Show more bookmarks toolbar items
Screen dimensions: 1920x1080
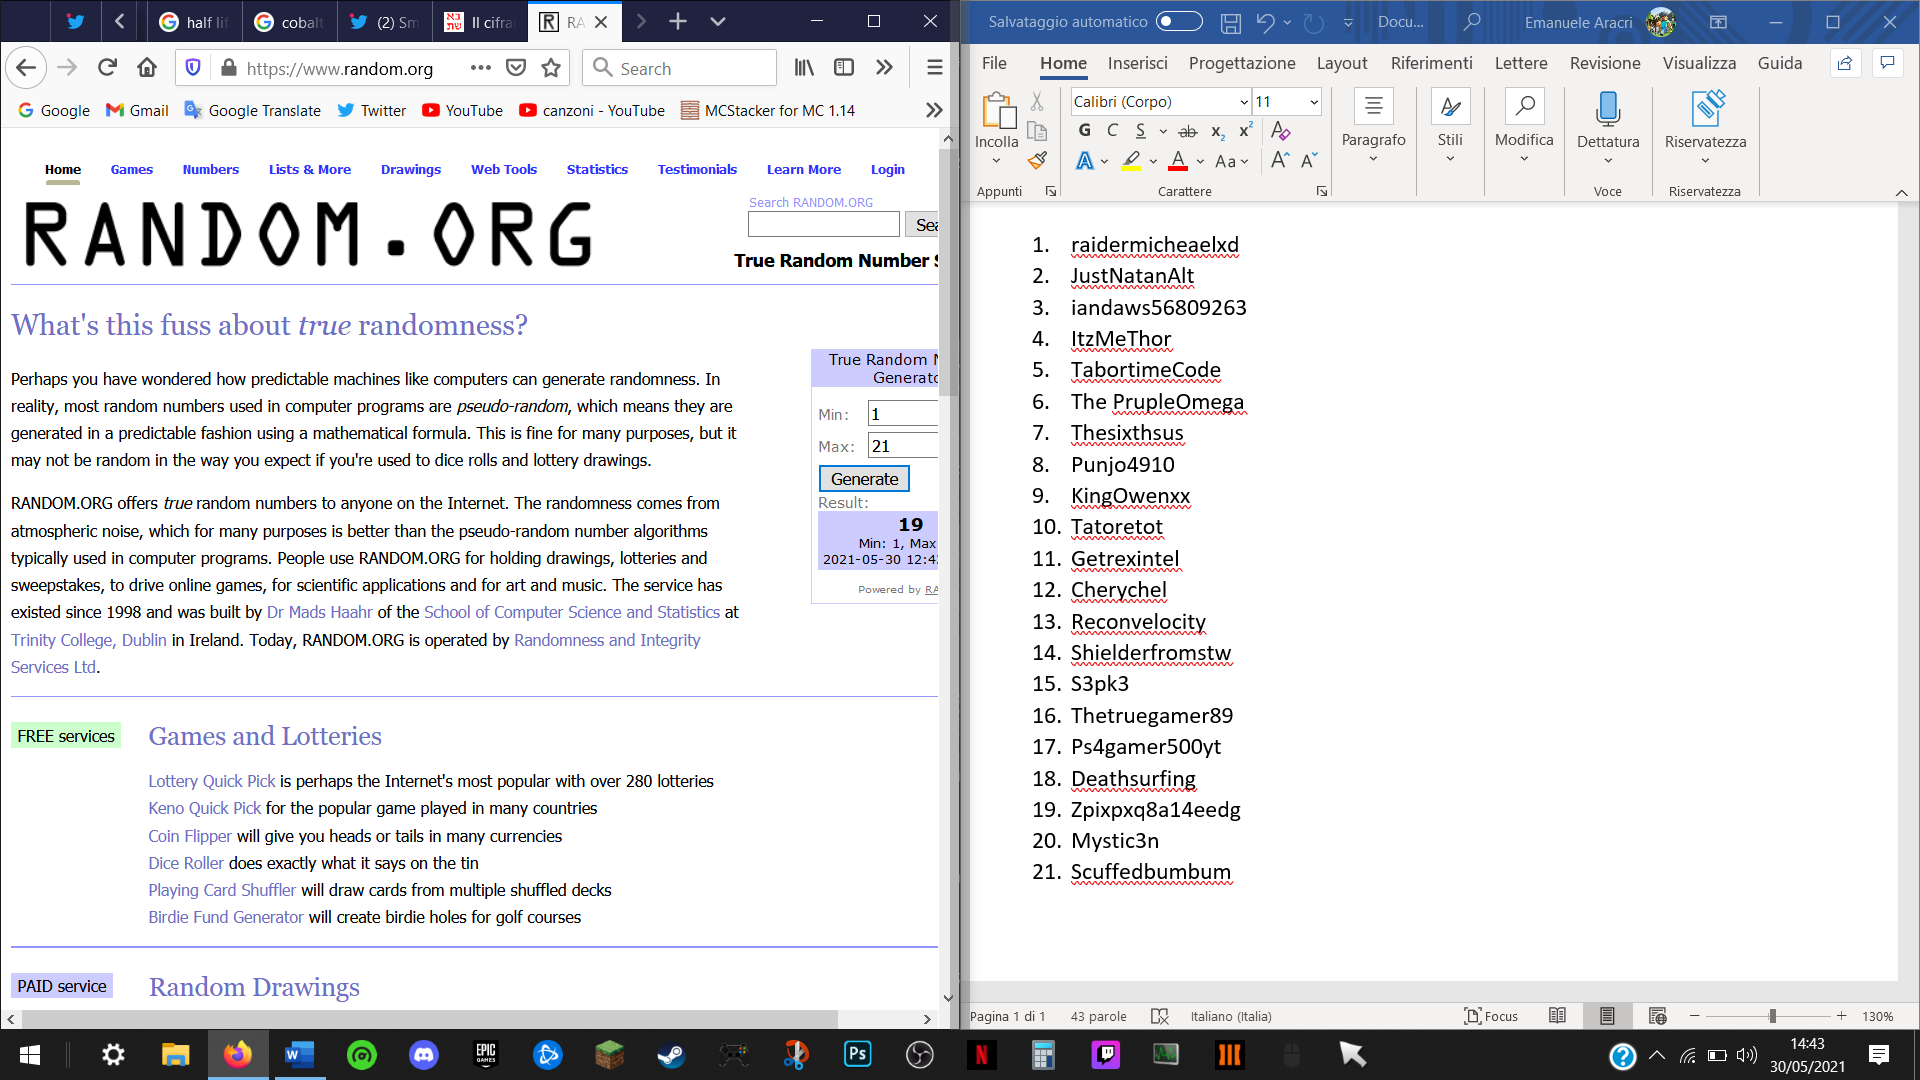pos(934,110)
